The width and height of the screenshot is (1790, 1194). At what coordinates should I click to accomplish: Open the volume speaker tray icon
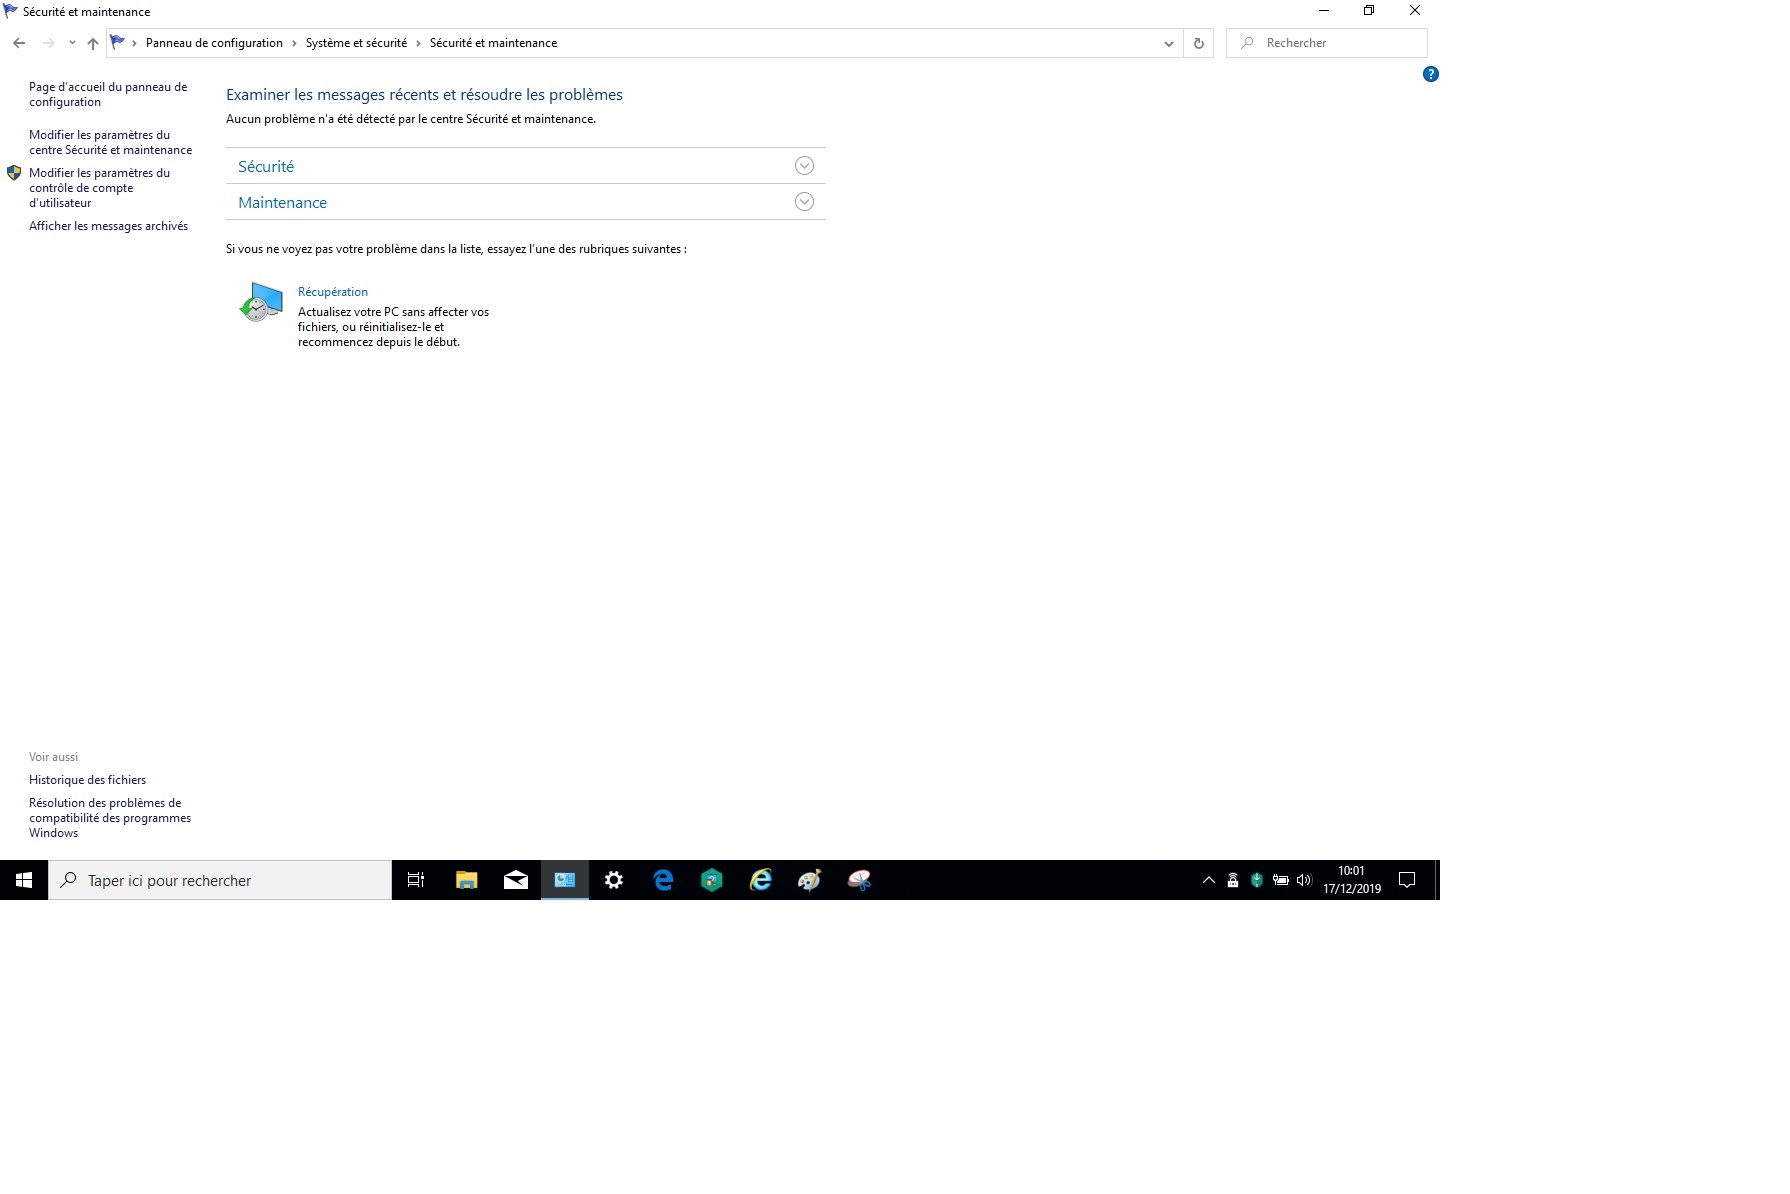(1304, 880)
